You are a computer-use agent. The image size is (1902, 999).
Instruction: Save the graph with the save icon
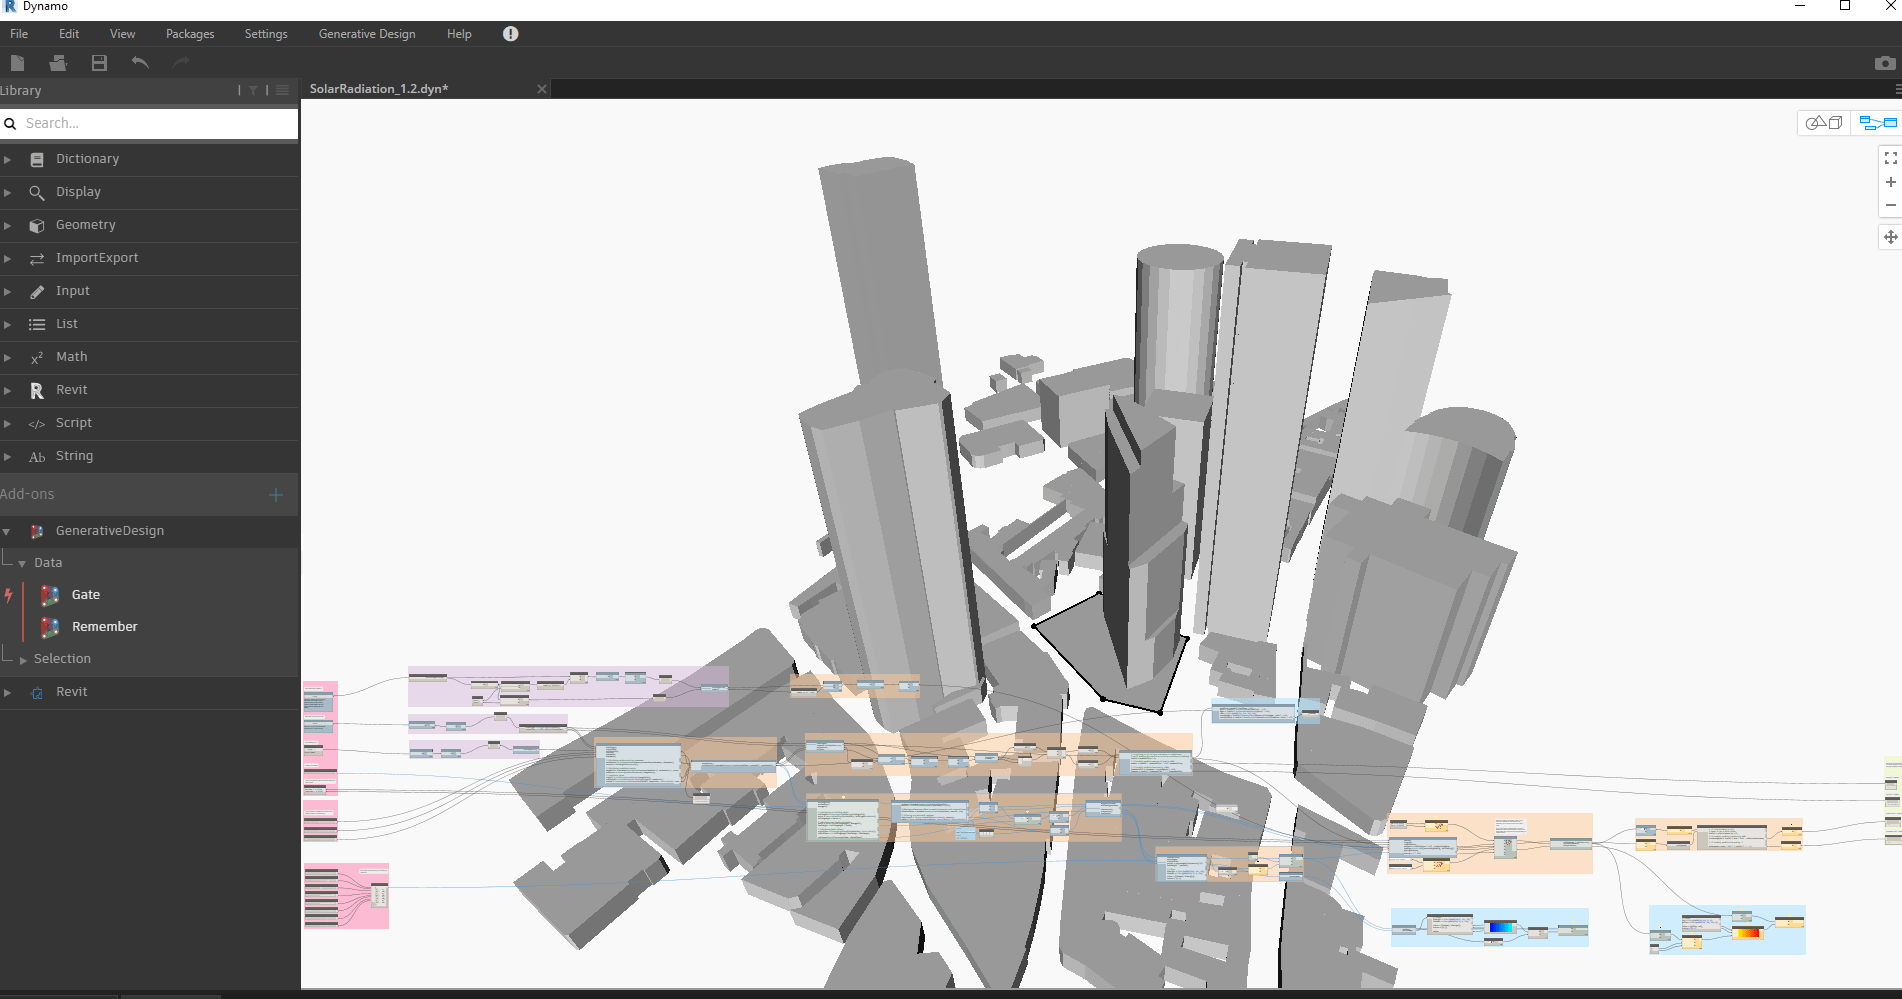(98, 62)
